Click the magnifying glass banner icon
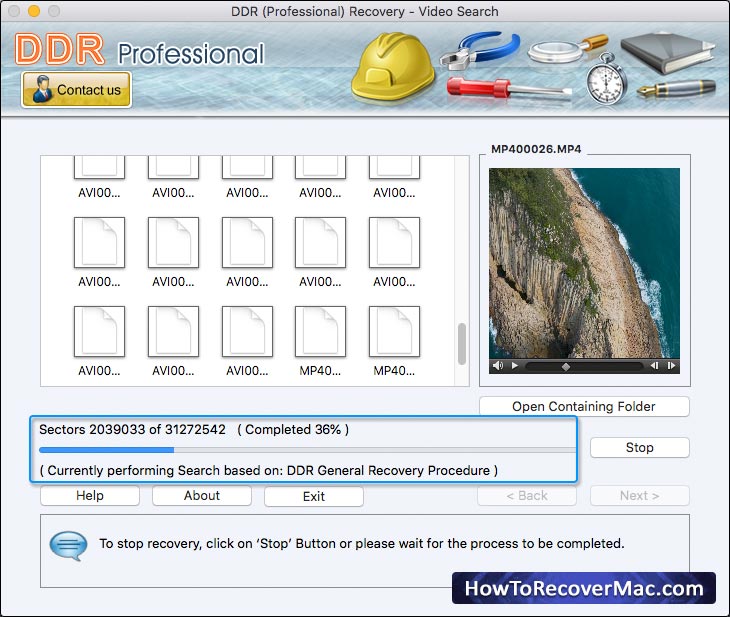 coord(567,49)
